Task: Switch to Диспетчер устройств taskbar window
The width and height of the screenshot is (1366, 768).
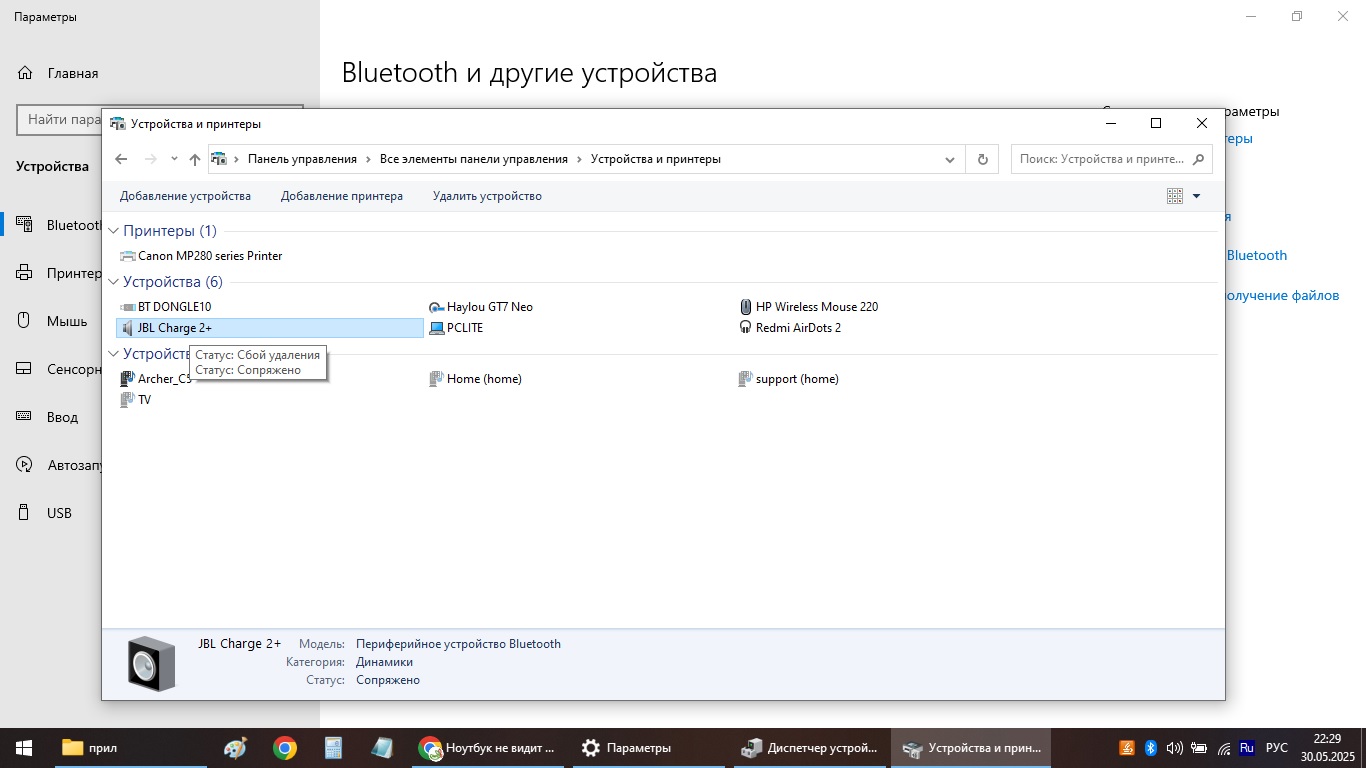Action: coord(810,748)
